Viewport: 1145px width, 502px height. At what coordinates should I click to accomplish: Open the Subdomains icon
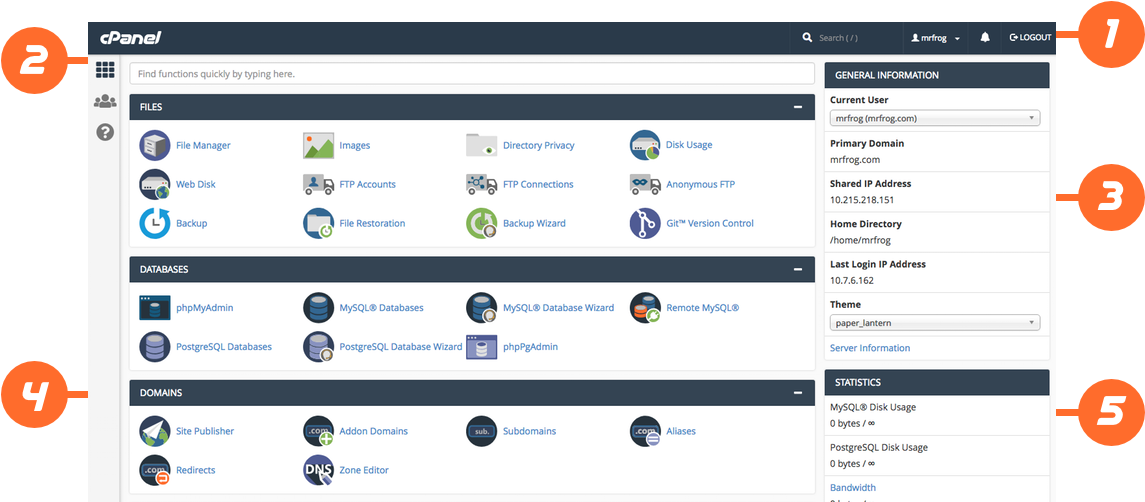[481, 431]
